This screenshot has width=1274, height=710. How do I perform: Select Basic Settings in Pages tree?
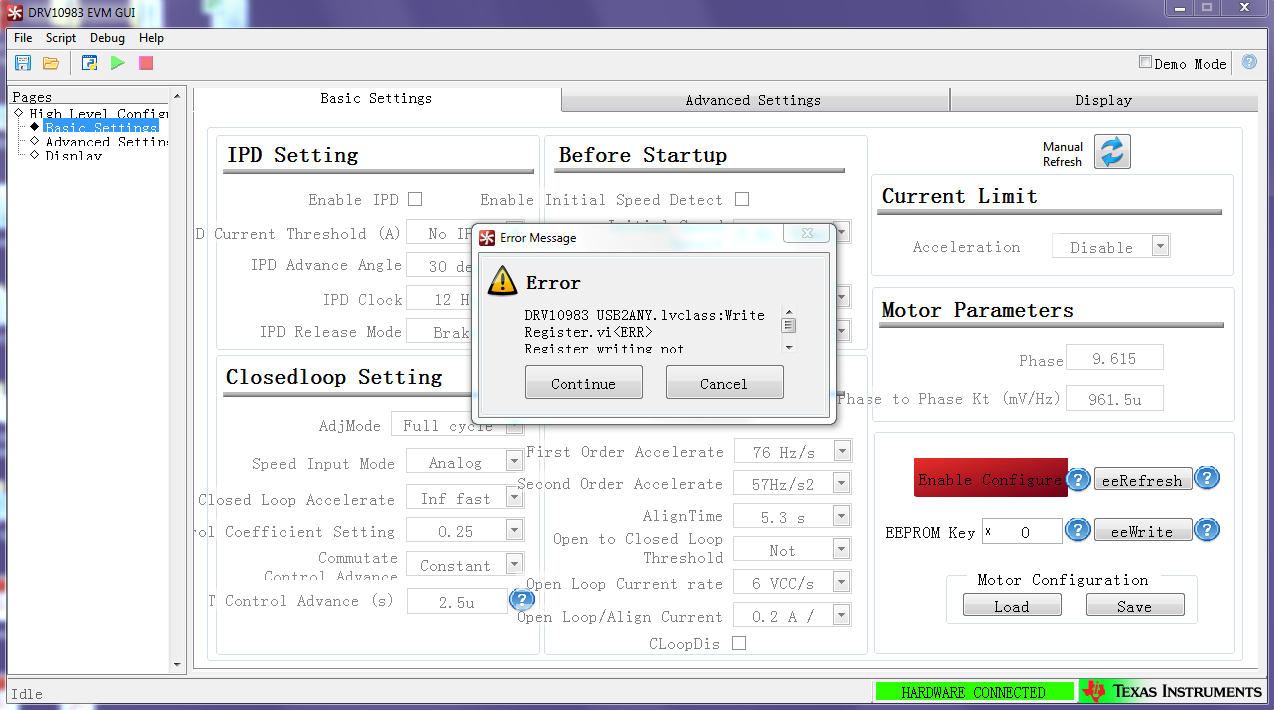pyautogui.click(x=100, y=127)
